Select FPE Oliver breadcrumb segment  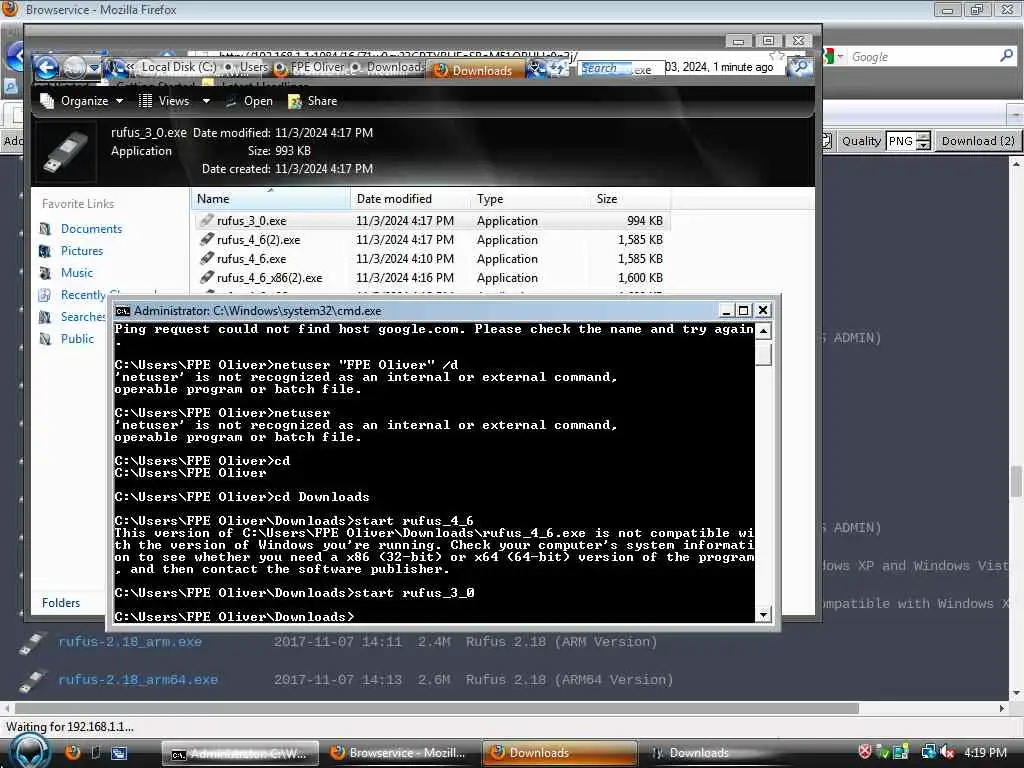tap(317, 67)
